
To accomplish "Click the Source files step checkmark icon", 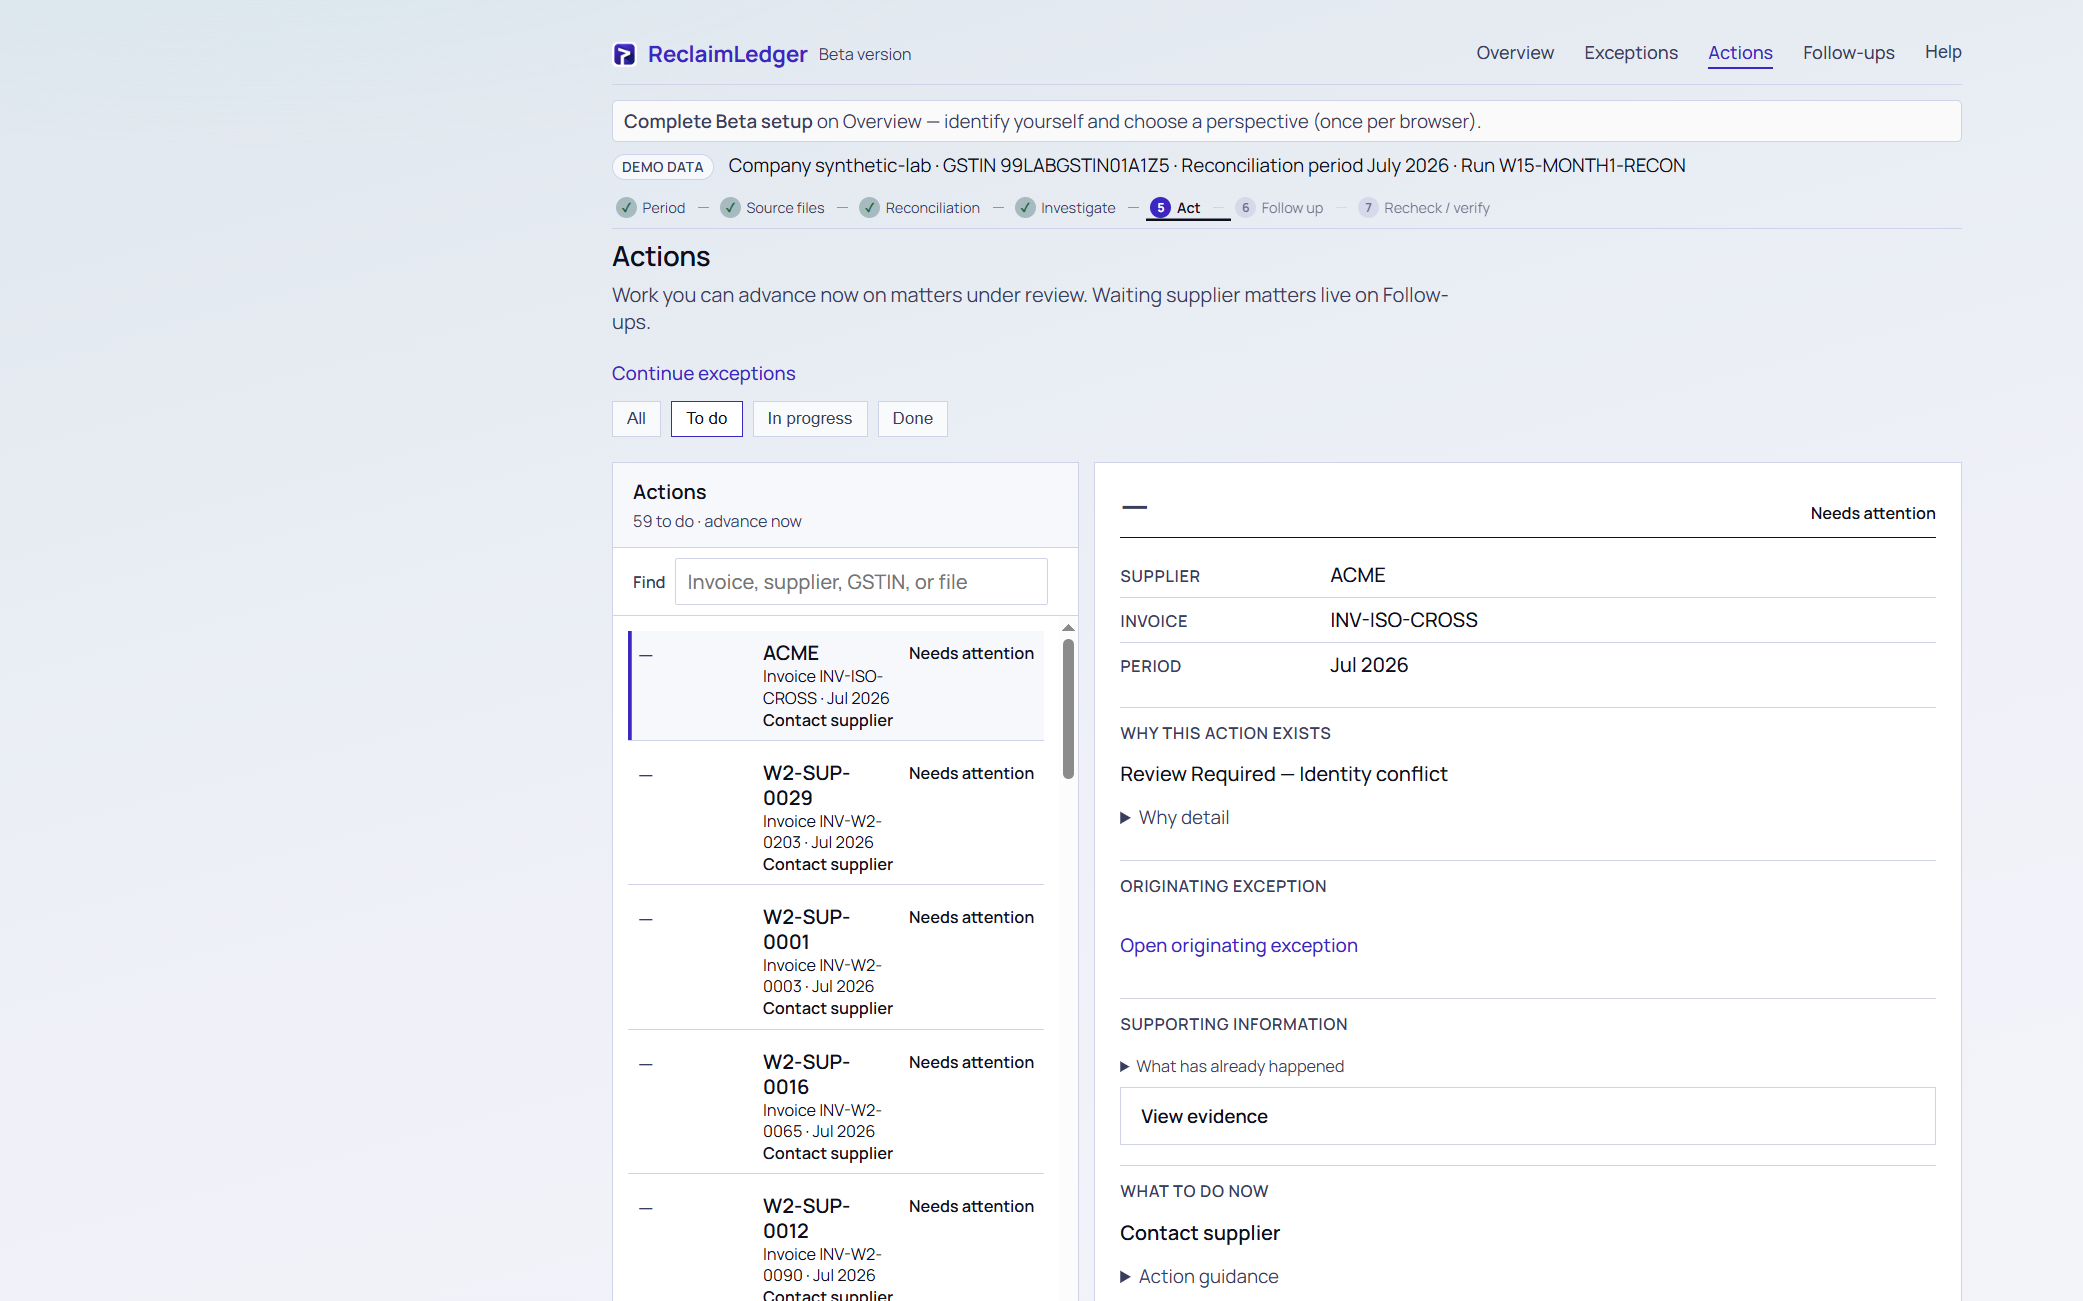I will tap(730, 208).
